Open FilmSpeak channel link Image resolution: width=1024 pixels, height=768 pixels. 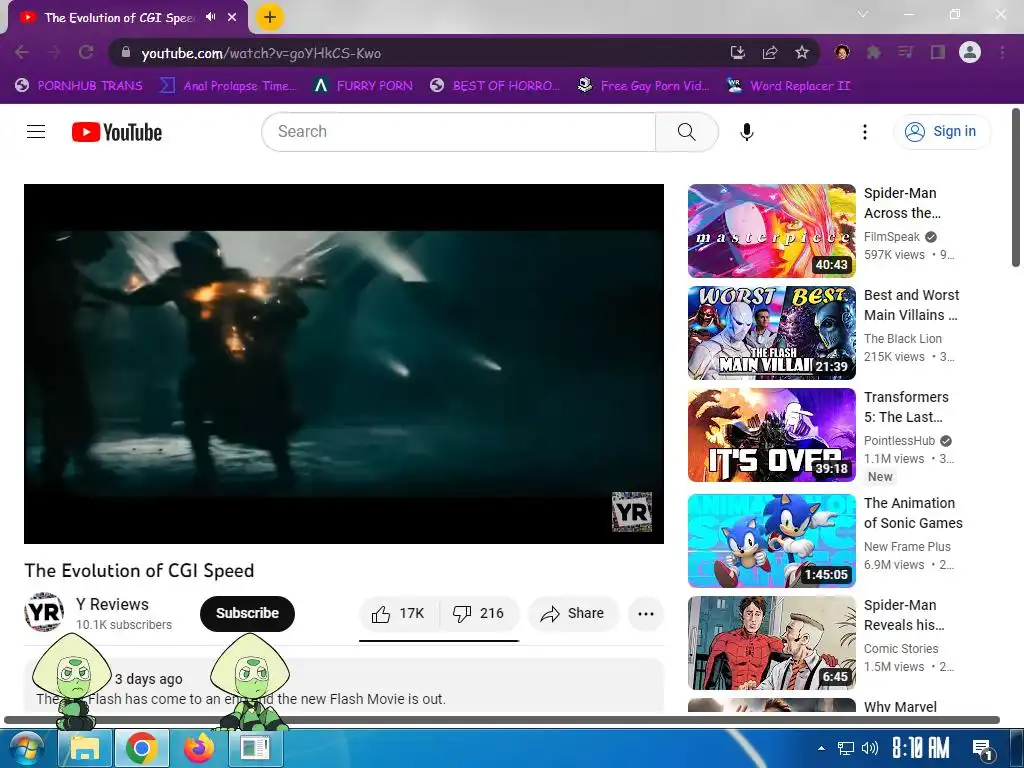coord(891,236)
